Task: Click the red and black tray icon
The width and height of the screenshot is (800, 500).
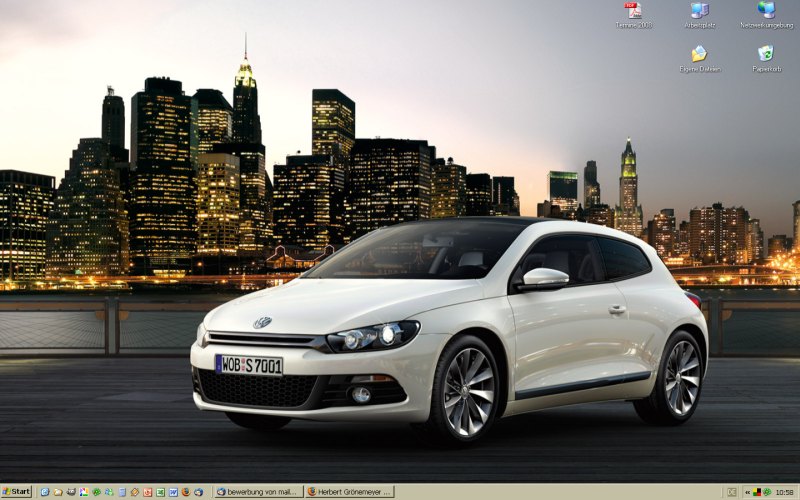Action: coord(757,492)
